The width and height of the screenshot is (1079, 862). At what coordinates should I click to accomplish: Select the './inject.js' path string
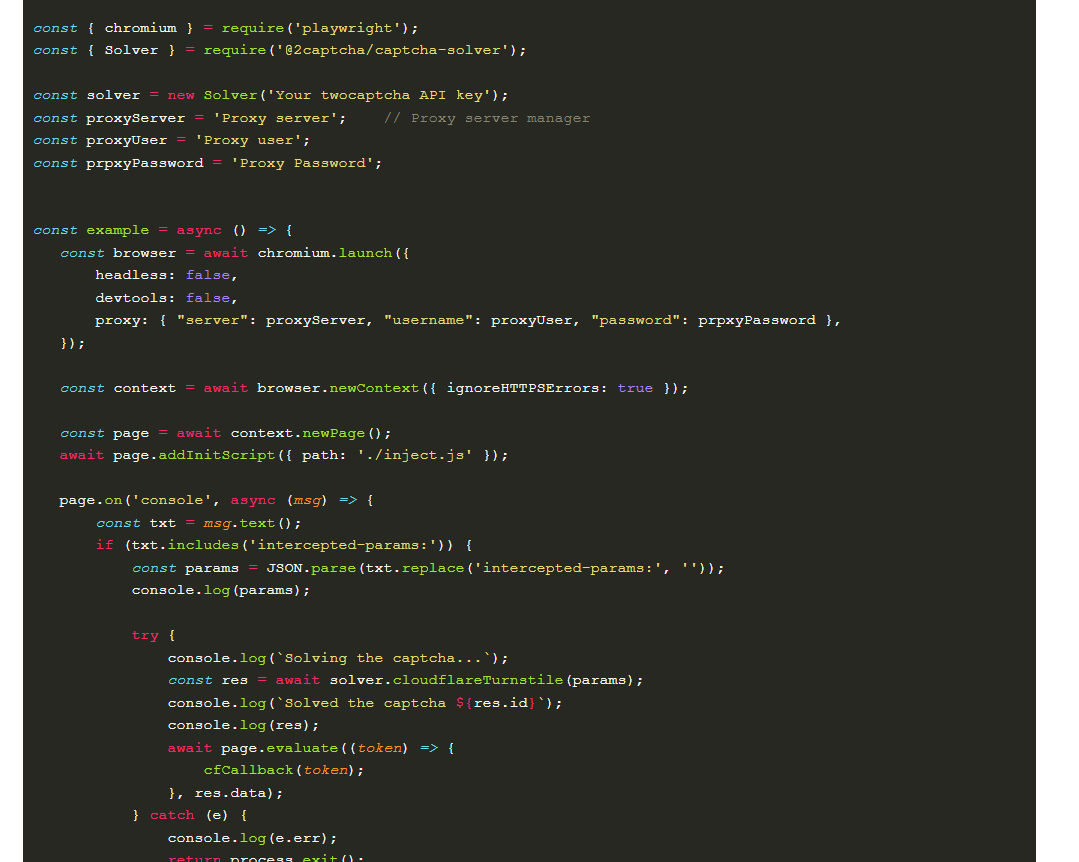pos(414,455)
